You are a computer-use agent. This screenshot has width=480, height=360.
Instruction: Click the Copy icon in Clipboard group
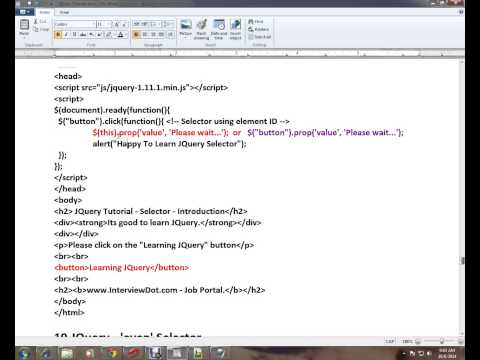[36, 29]
